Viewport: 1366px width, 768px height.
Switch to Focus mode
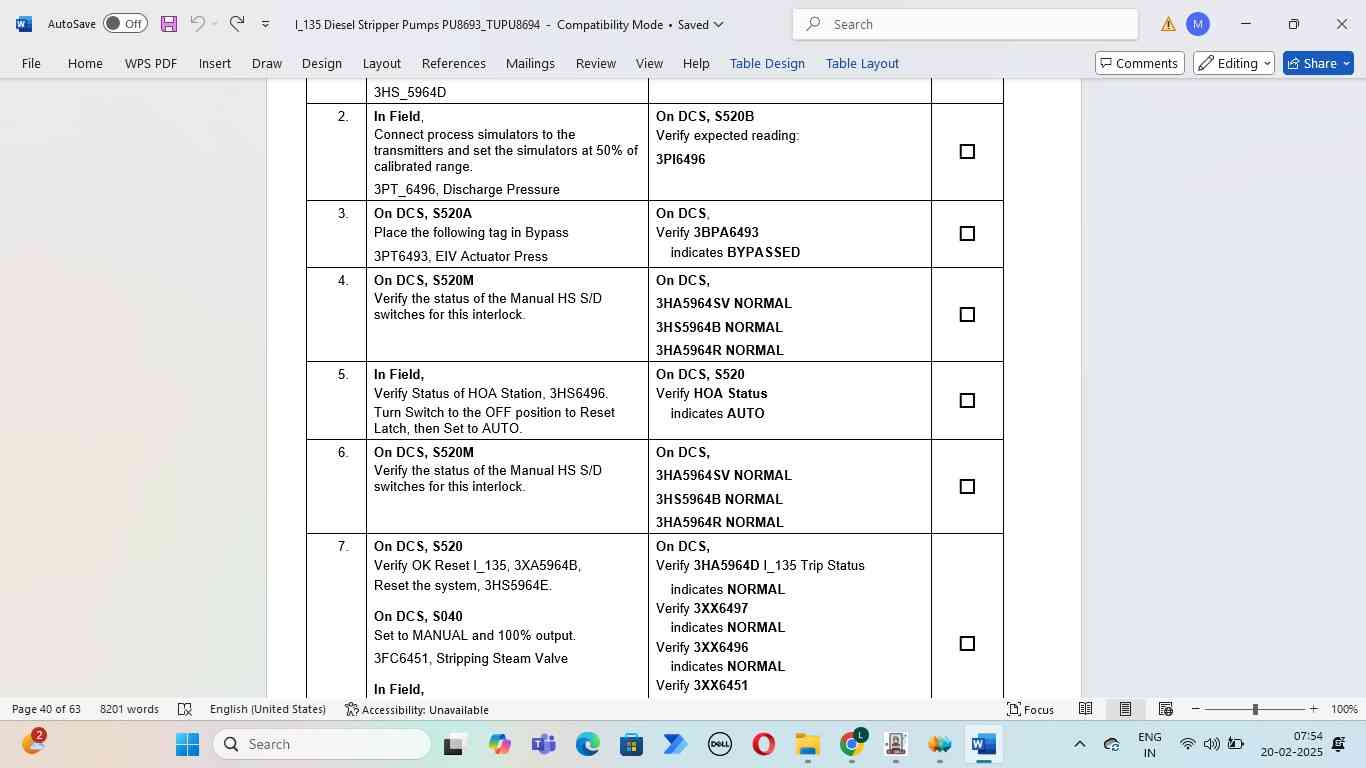pos(1030,709)
